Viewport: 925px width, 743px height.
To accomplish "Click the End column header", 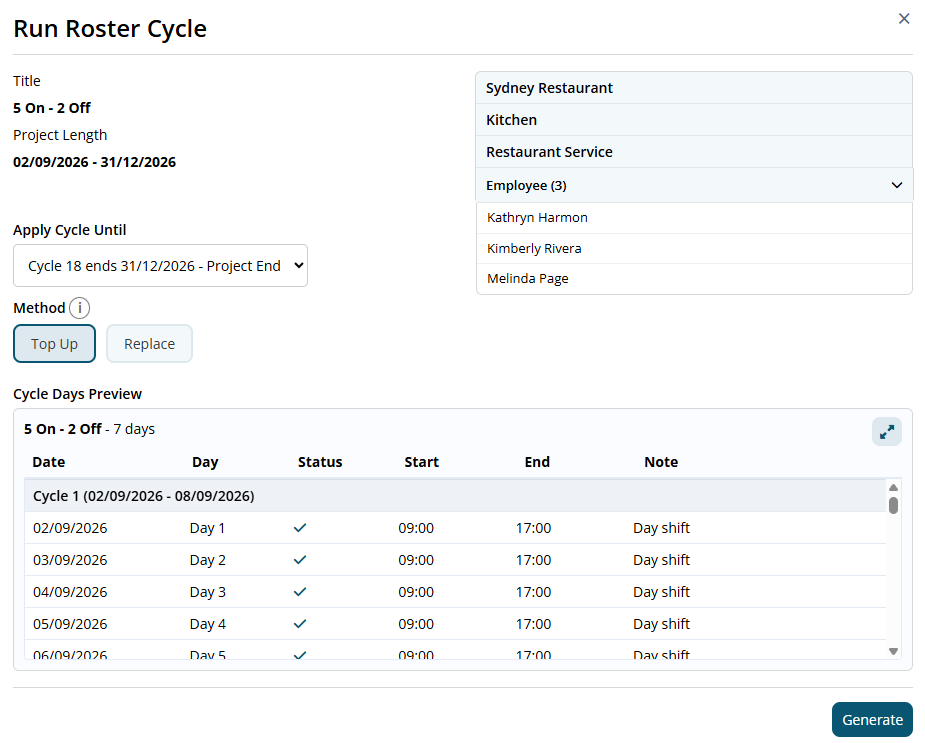I will click(537, 462).
